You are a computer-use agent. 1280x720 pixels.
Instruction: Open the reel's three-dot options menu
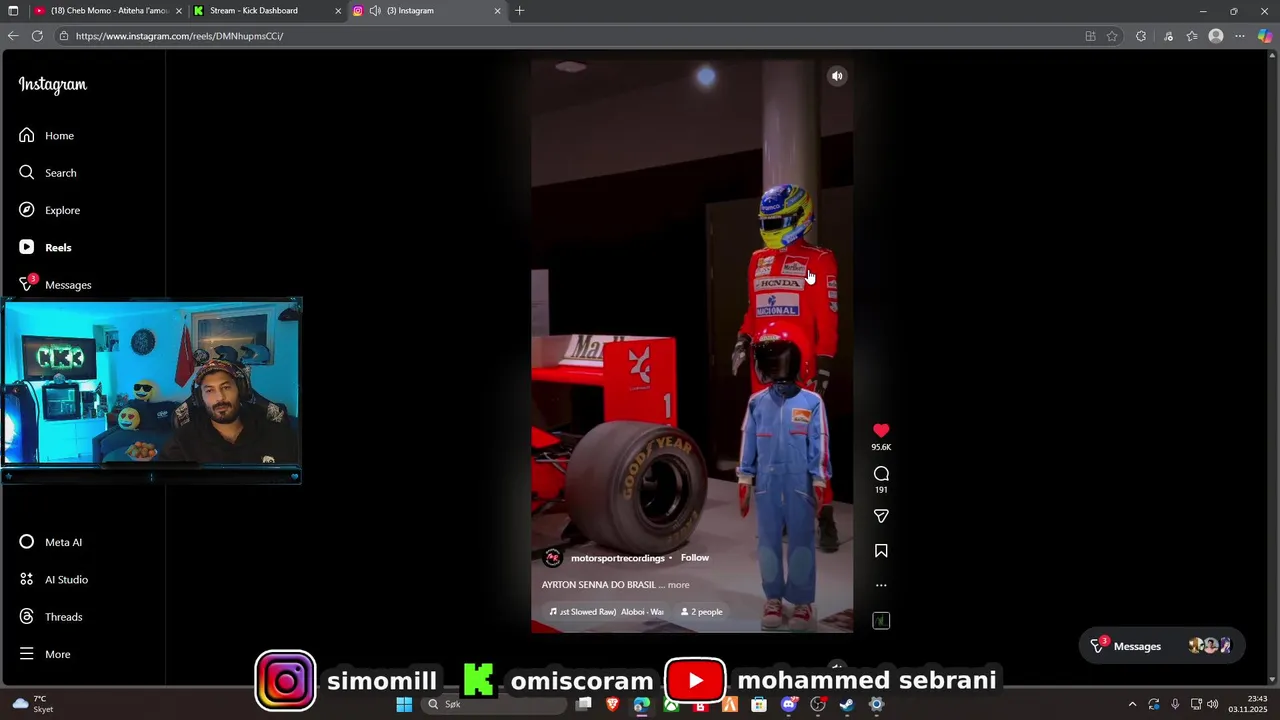point(881,585)
